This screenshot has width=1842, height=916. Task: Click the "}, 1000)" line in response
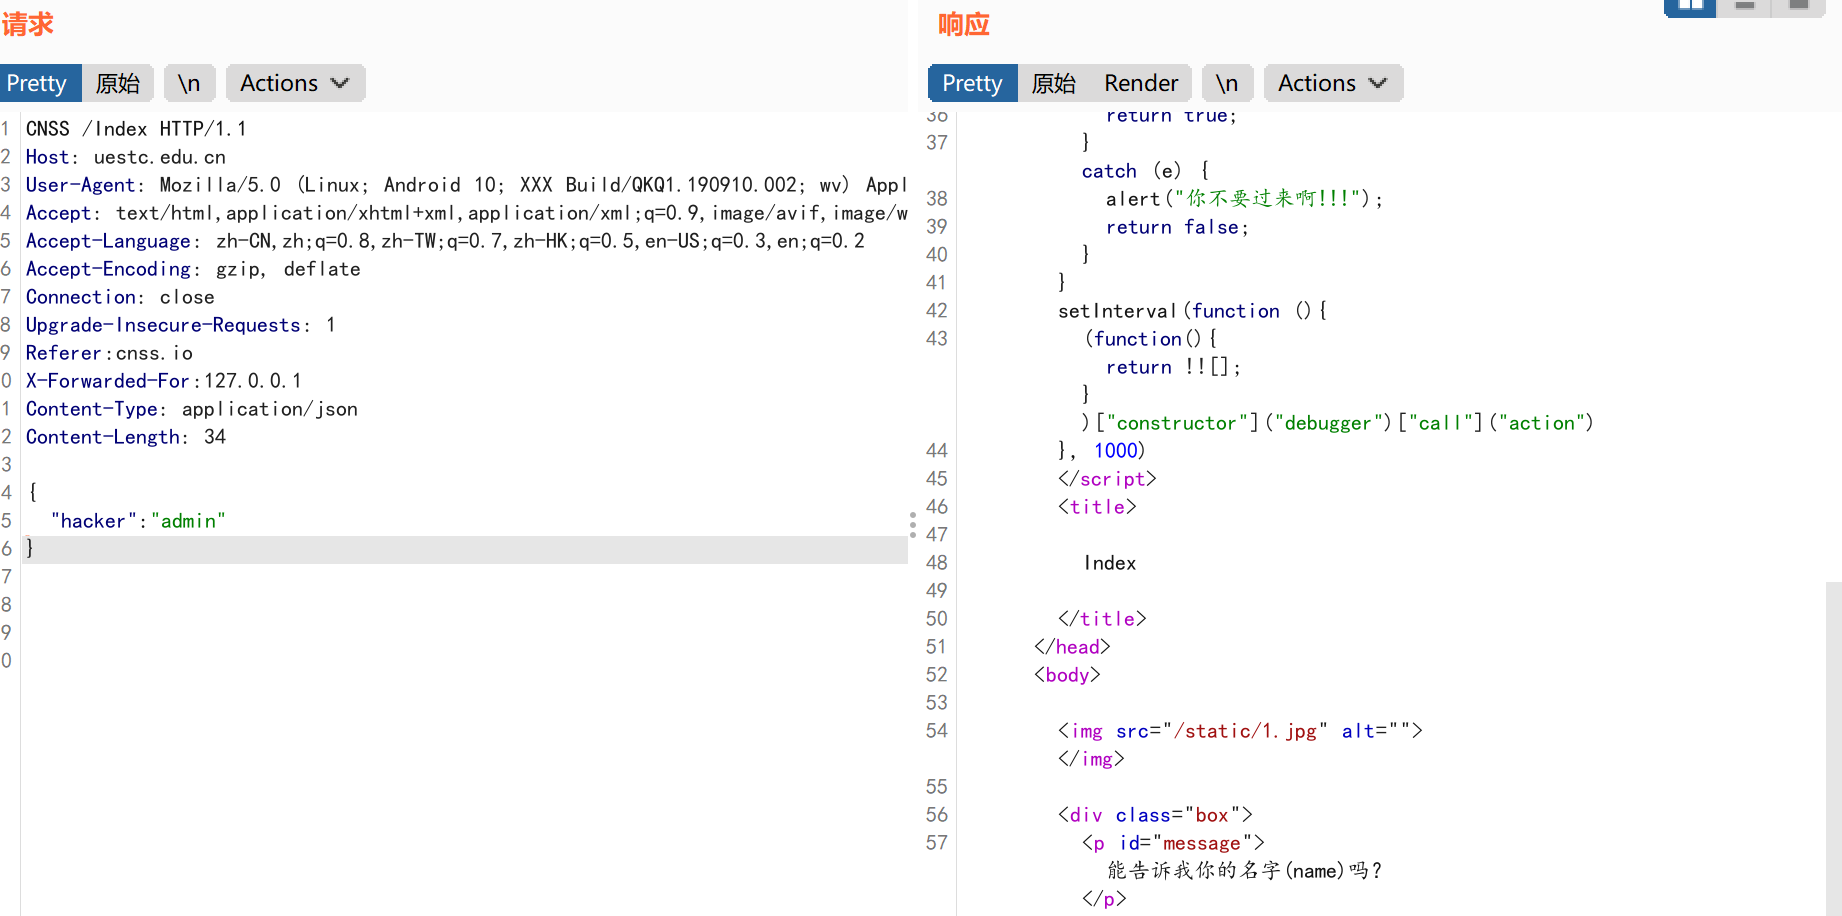(x=1101, y=451)
